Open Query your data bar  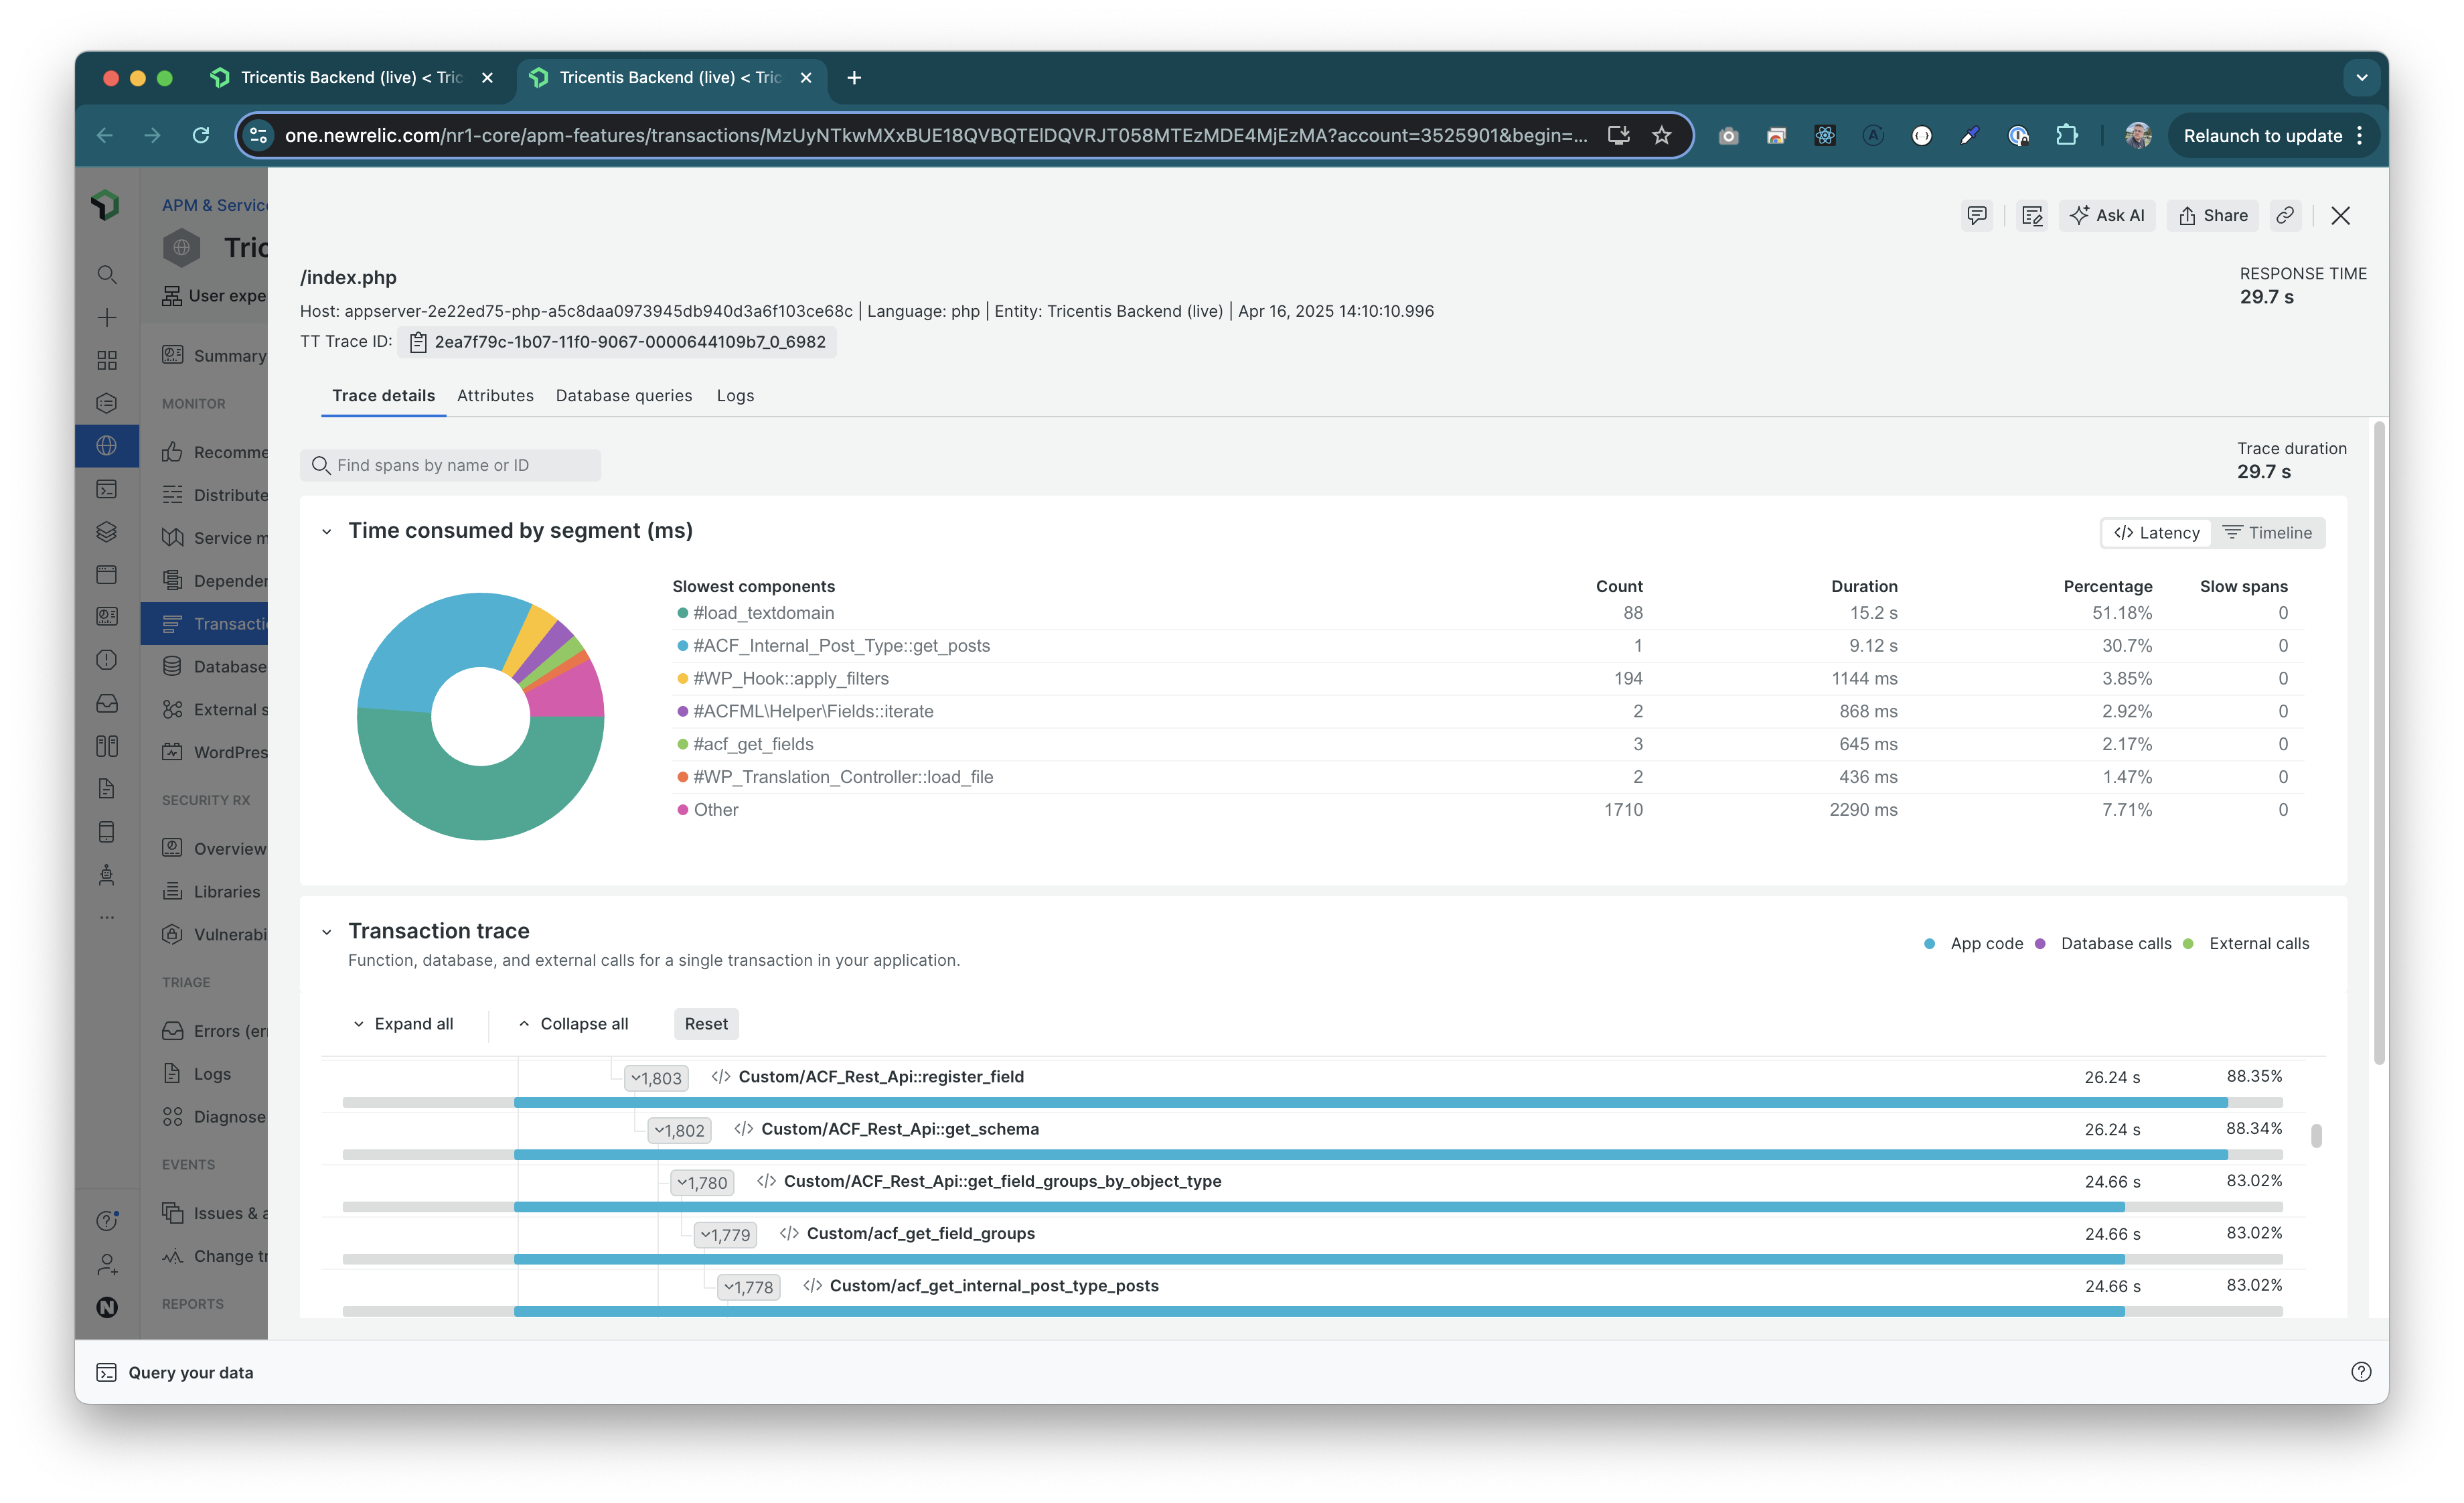tap(190, 1373)
